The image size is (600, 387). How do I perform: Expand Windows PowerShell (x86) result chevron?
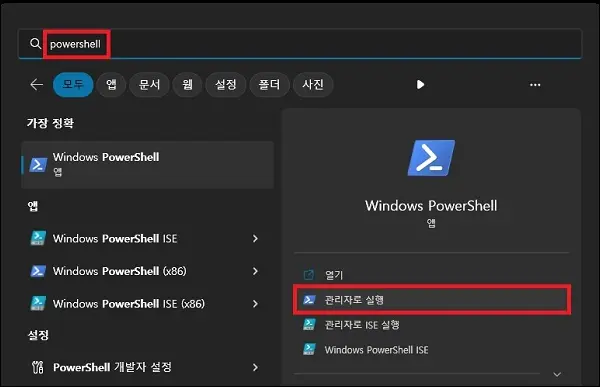pos(255,271)
